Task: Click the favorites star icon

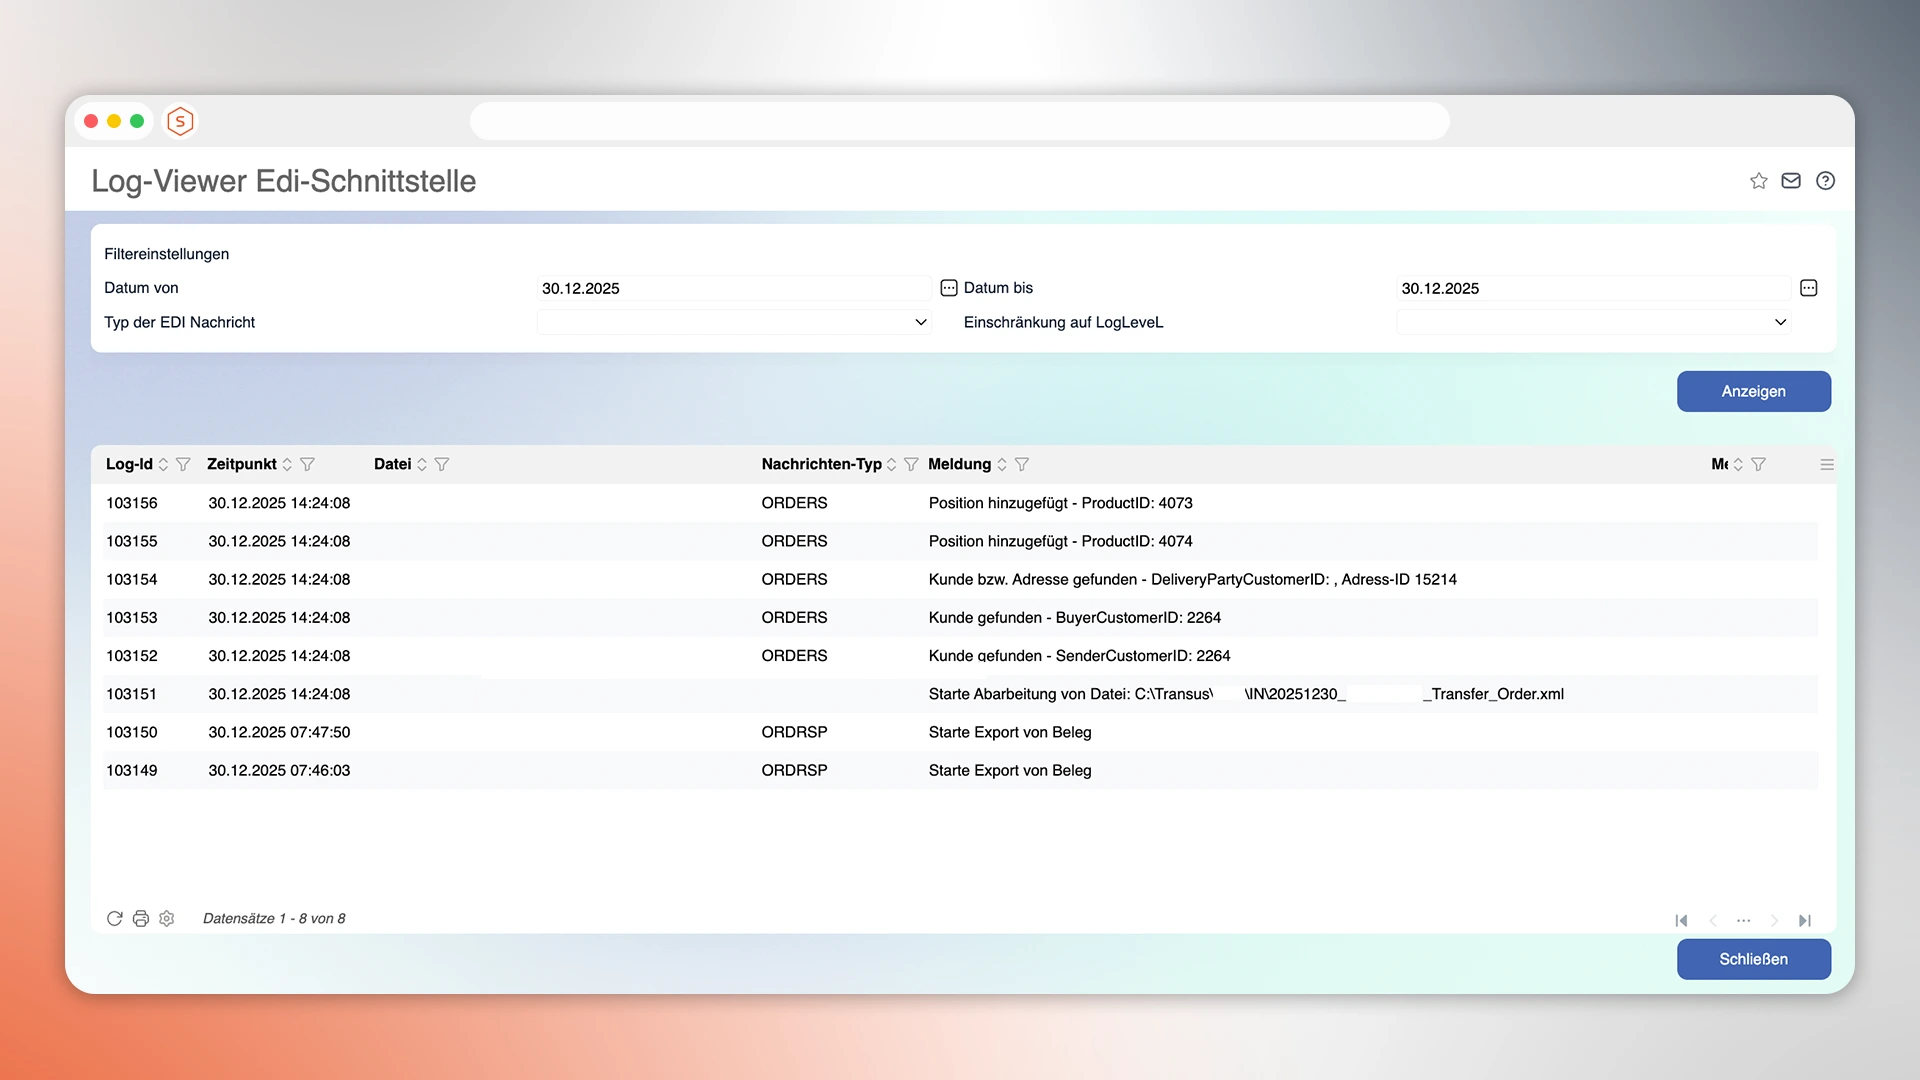Action: 1758,181
